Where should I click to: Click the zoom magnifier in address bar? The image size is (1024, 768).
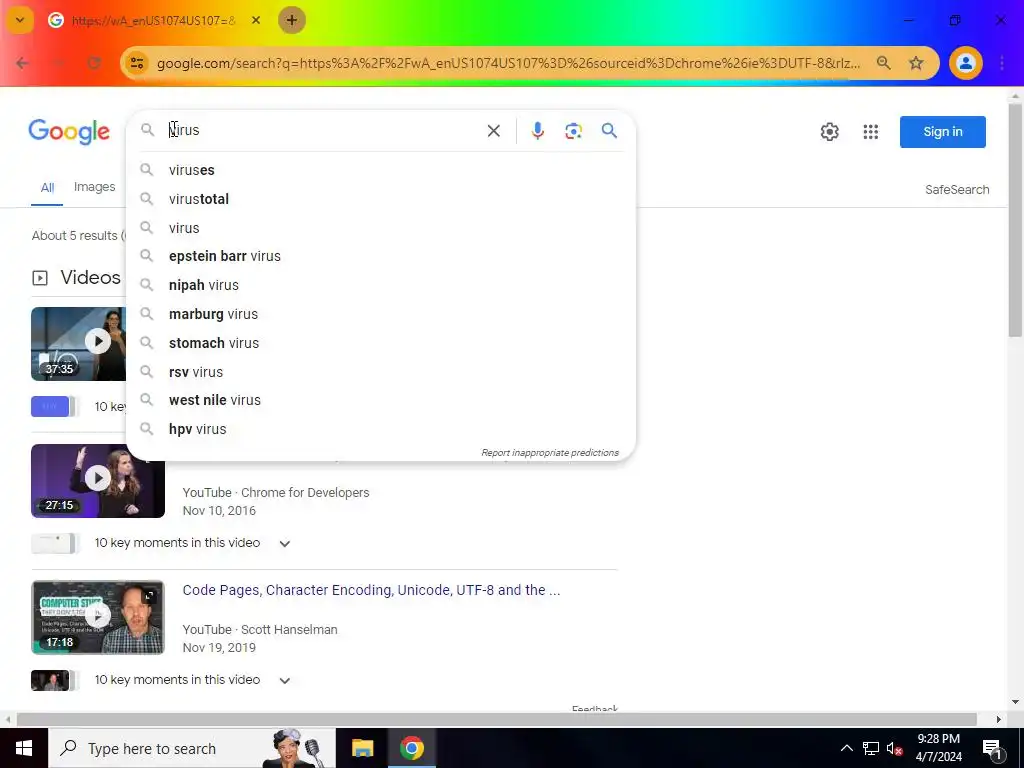(x=884, y=63)
